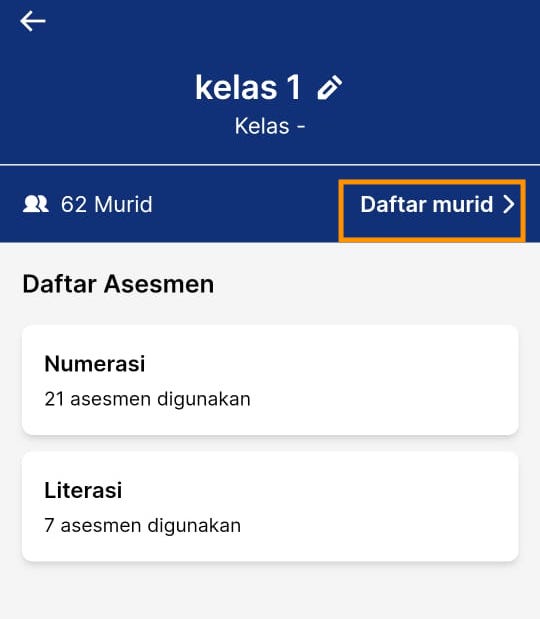The width and height of the screenshot is (540, 619).
Task: Click the number 62 in student count
Action: [73, 204]
